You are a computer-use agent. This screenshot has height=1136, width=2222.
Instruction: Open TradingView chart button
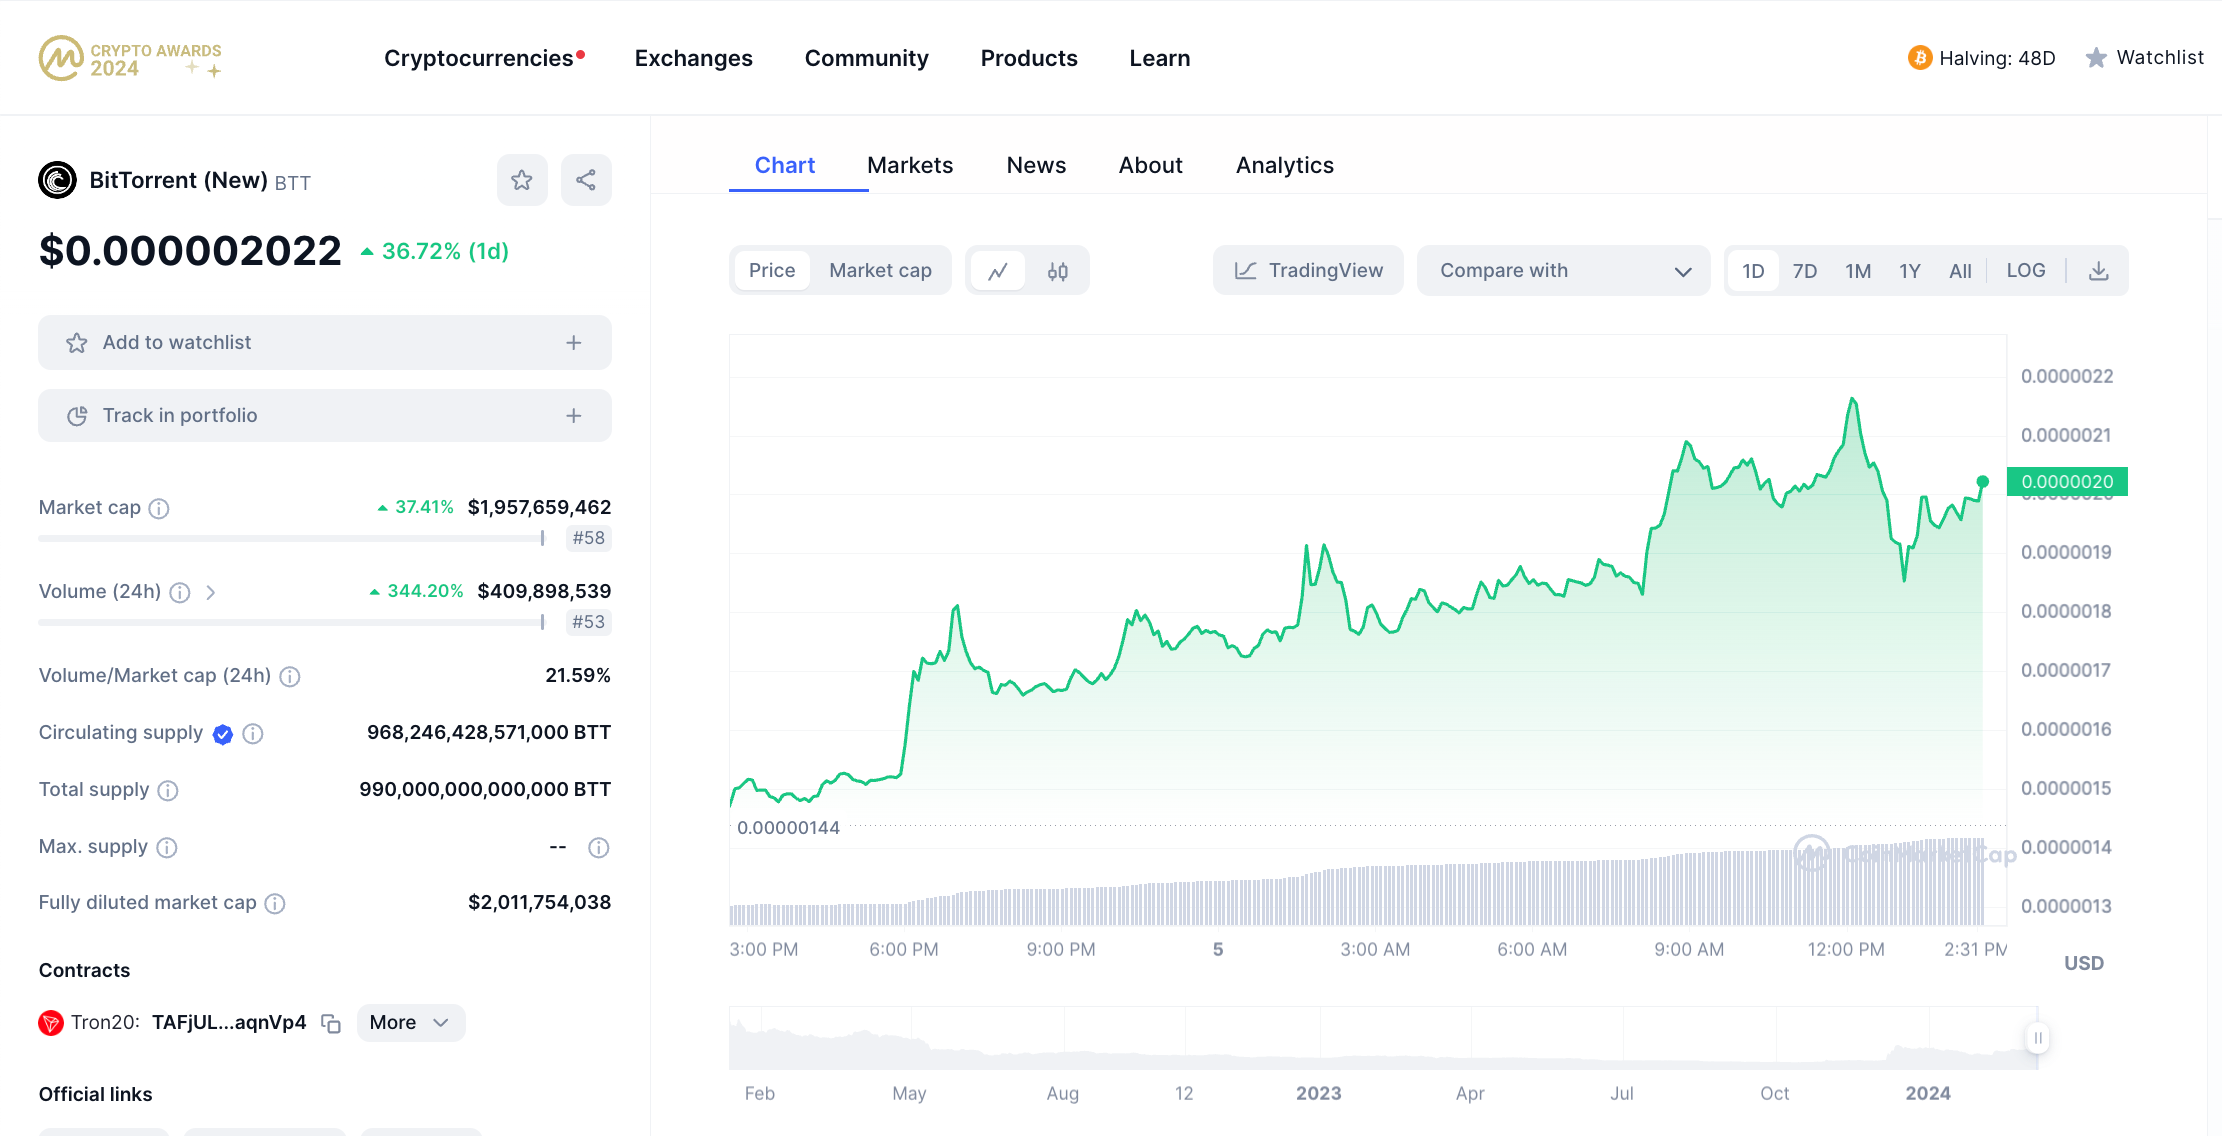[x=1308, y=271]
